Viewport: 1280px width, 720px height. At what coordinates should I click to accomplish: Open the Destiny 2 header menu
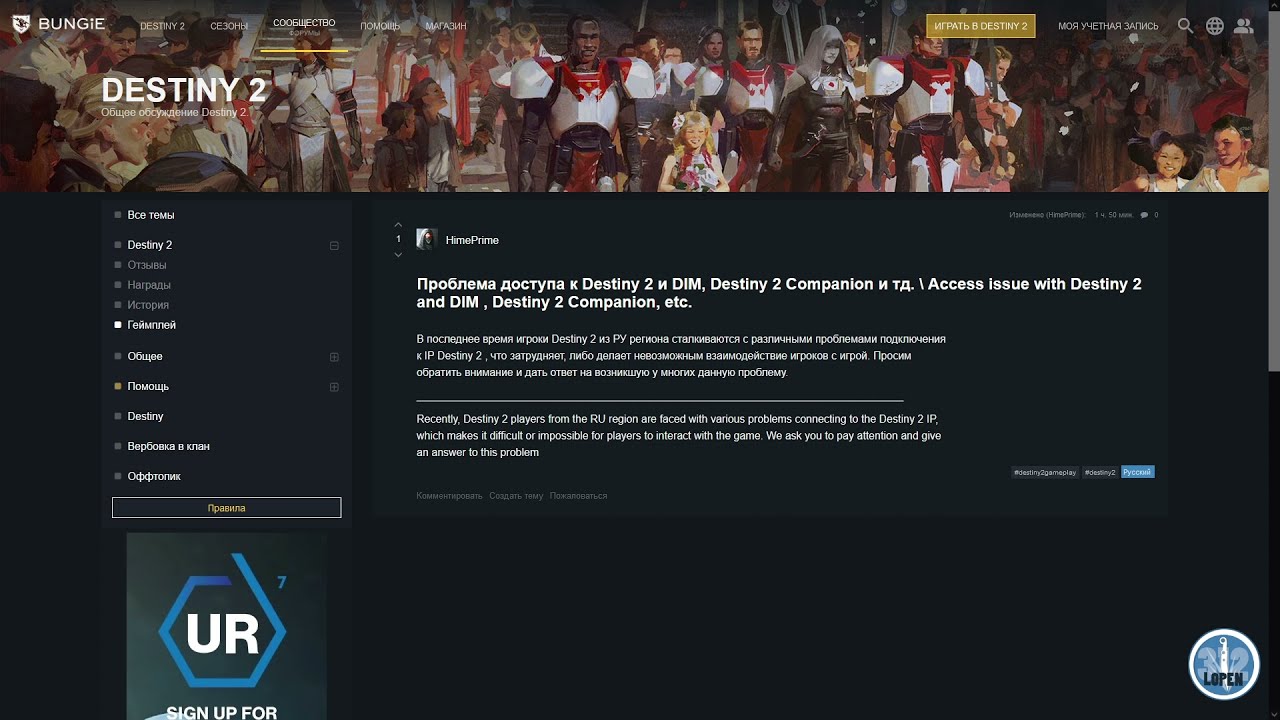[162, 26]
